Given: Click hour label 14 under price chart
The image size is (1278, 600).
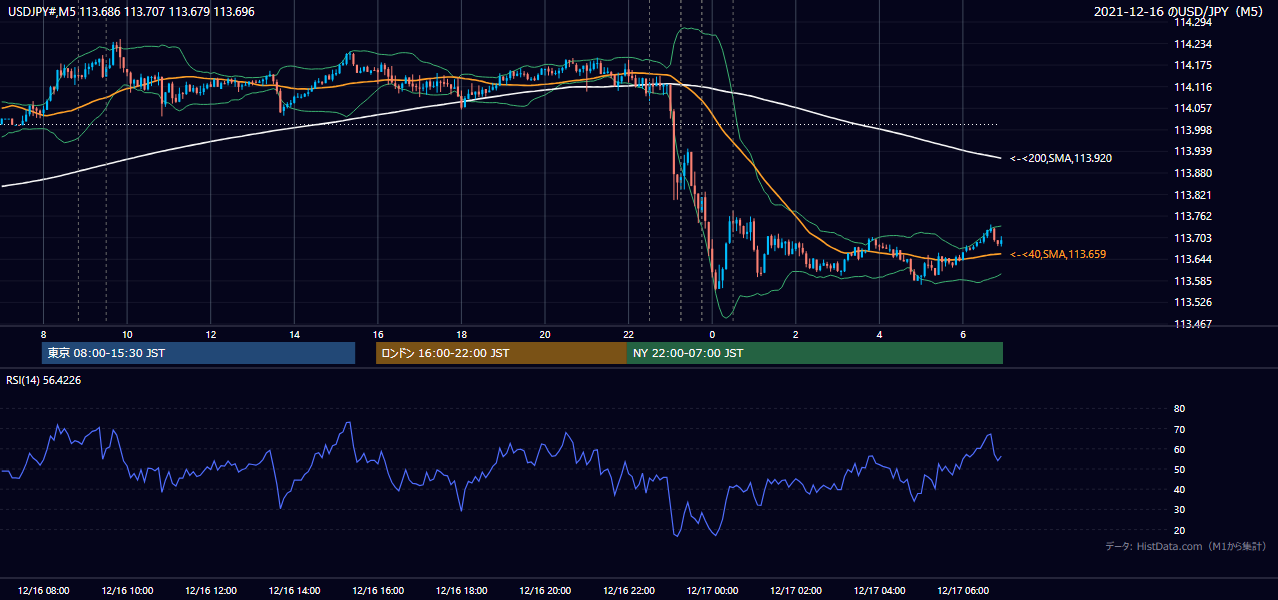Looking at the screenshot, I should [294, 333].
